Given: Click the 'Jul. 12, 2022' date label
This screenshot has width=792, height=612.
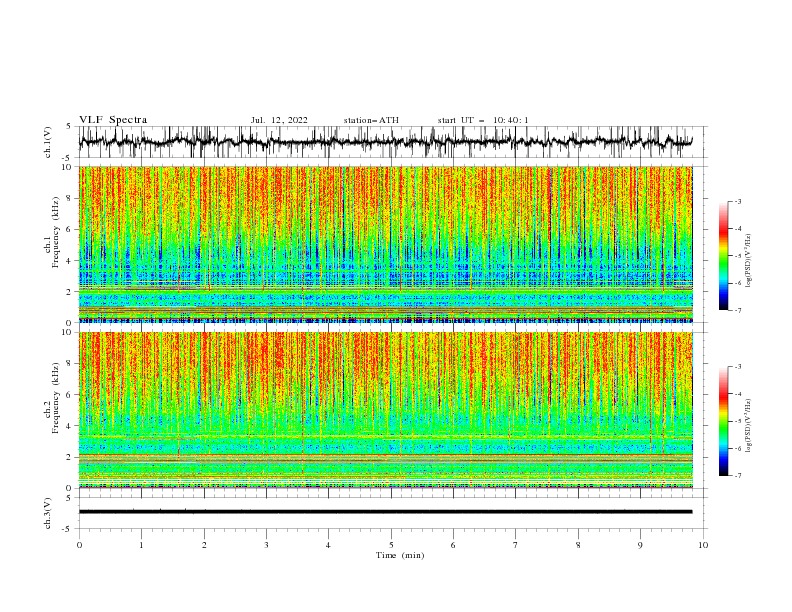Looking at the screenshot, I should [x=279, y=120].
